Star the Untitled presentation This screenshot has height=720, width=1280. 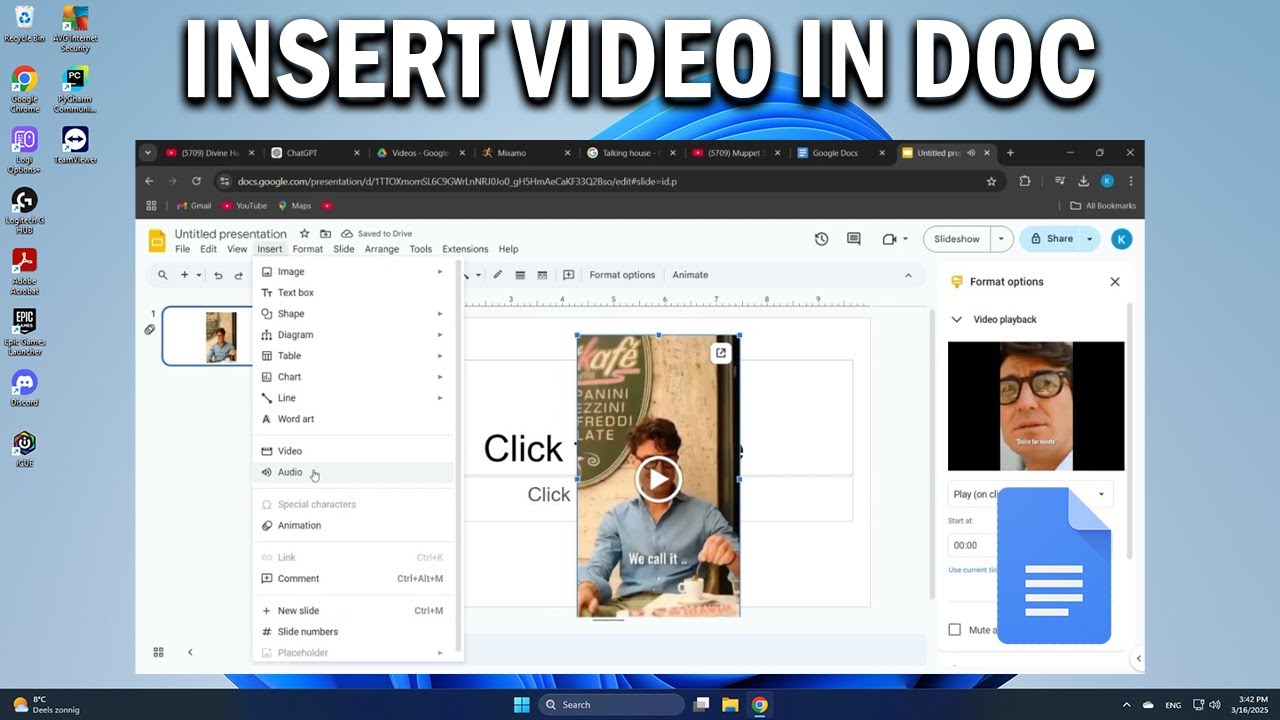pyautogui.click(x=305, y=233)
